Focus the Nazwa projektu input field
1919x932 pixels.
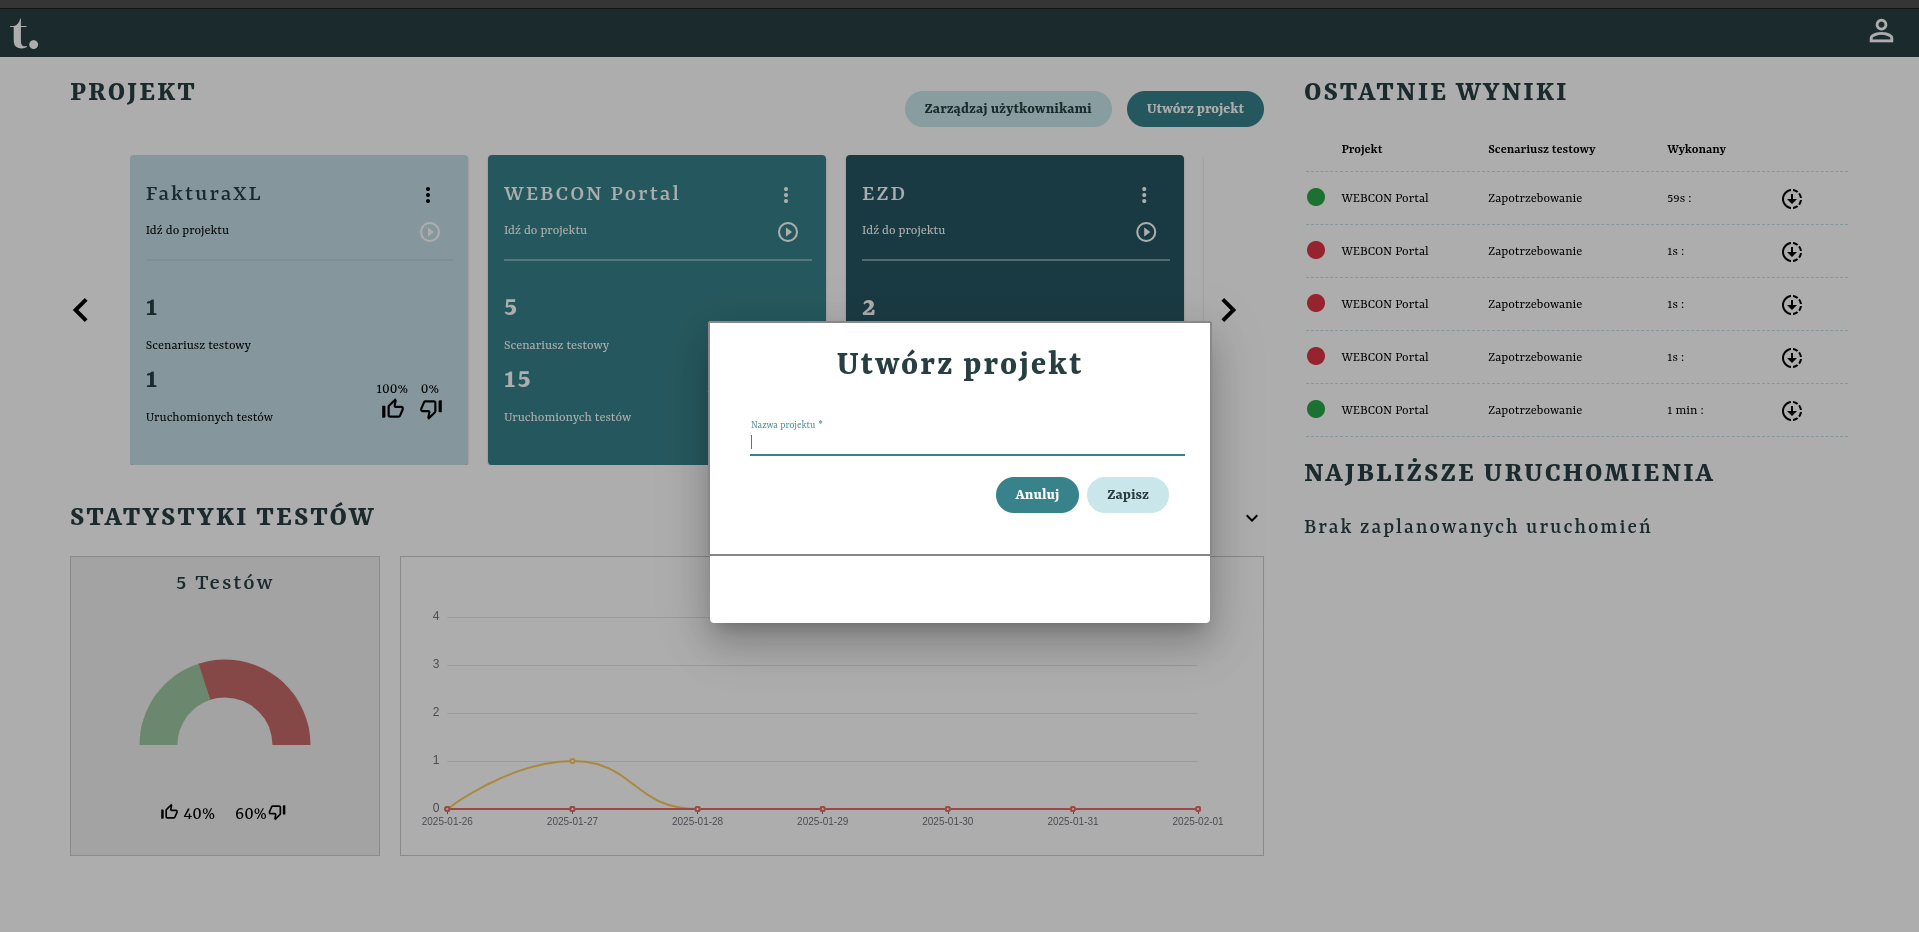(966, 442)
